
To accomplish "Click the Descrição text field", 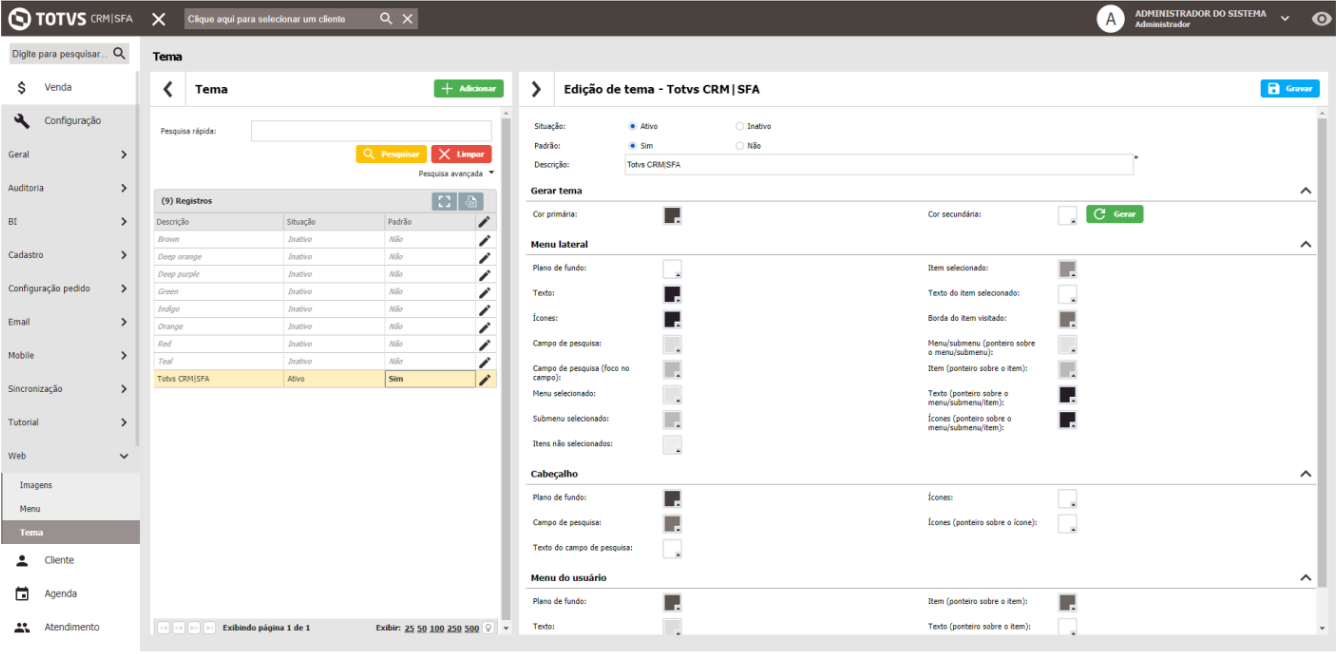I will tap(878, 164).
